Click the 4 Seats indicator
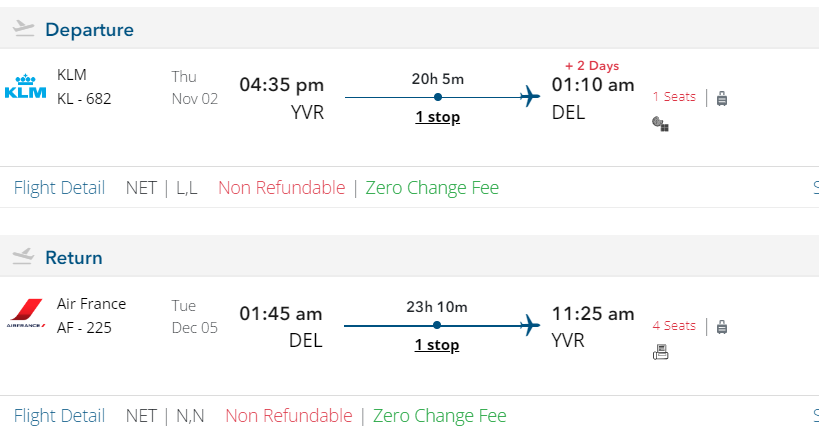The height and width of the screenshot is (427, 819). point(674,326)
